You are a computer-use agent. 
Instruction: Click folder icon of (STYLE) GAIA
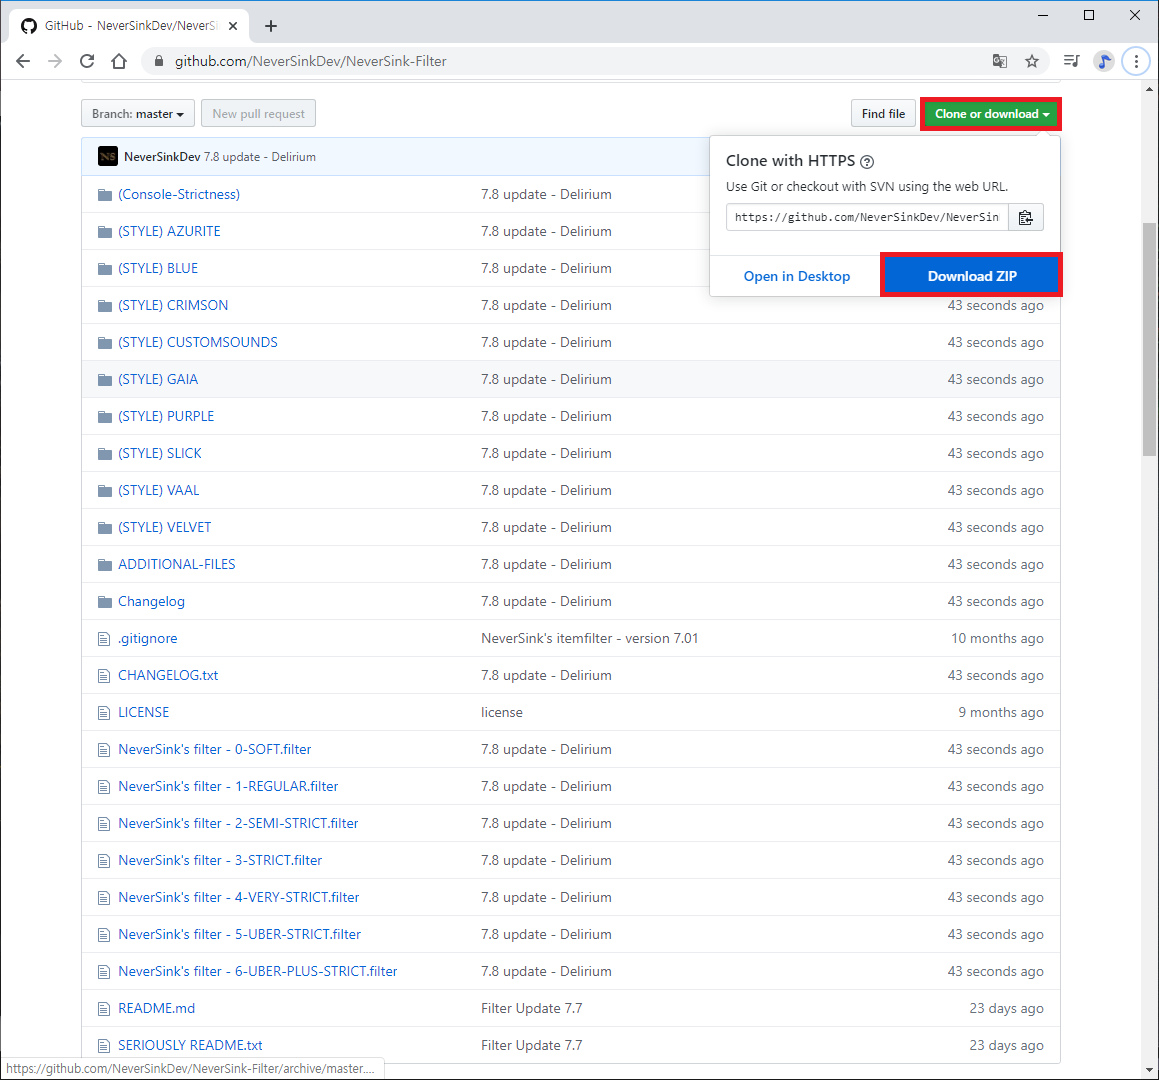click(105, 380)
